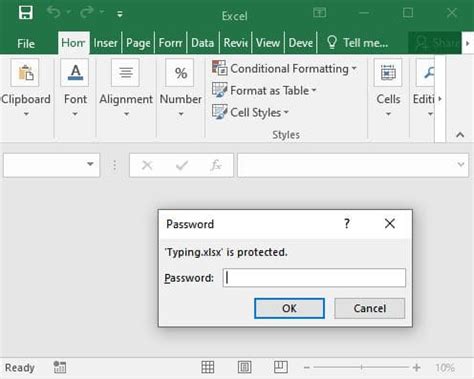Click the Save icon in the title bar
This screenshot has height=379, width=474.
click(x=26, y=13)
